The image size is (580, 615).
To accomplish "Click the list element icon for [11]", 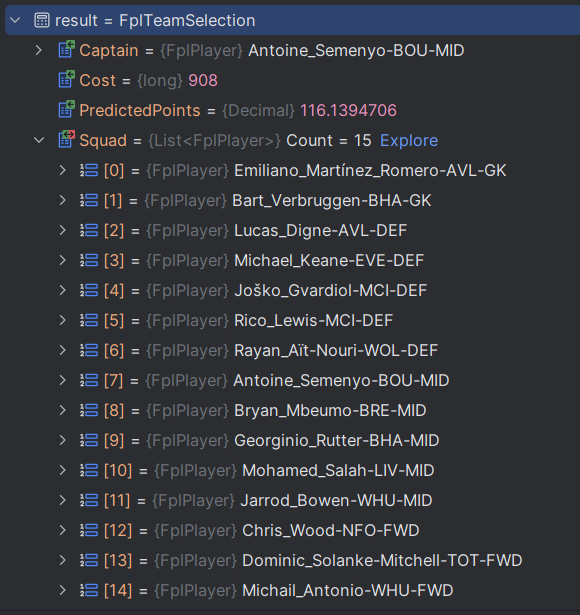I will [x=89, y=500].
